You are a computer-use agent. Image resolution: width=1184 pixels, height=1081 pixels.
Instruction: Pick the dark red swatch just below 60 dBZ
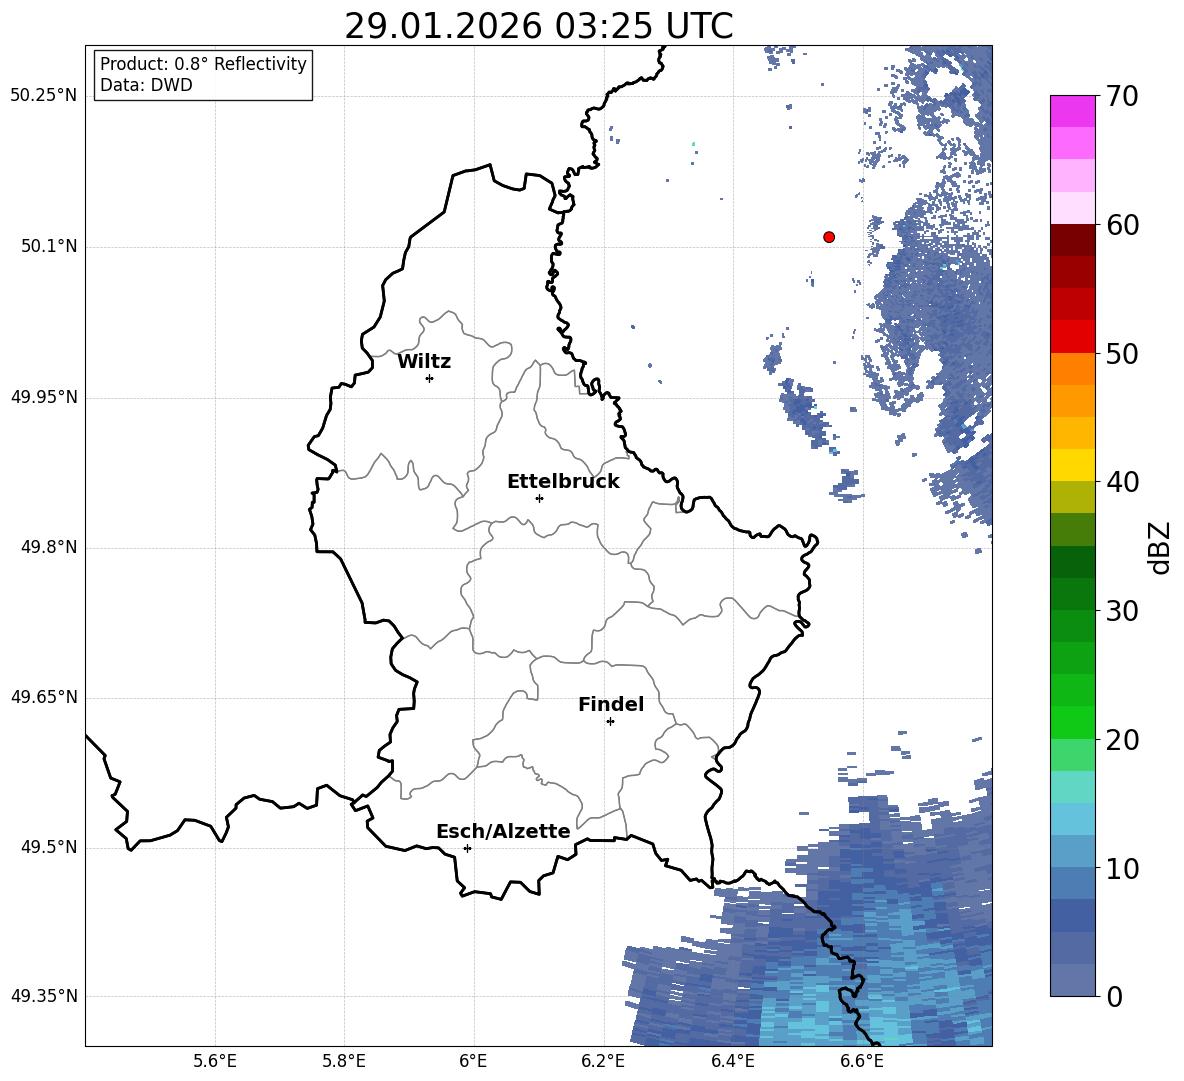1072,240
